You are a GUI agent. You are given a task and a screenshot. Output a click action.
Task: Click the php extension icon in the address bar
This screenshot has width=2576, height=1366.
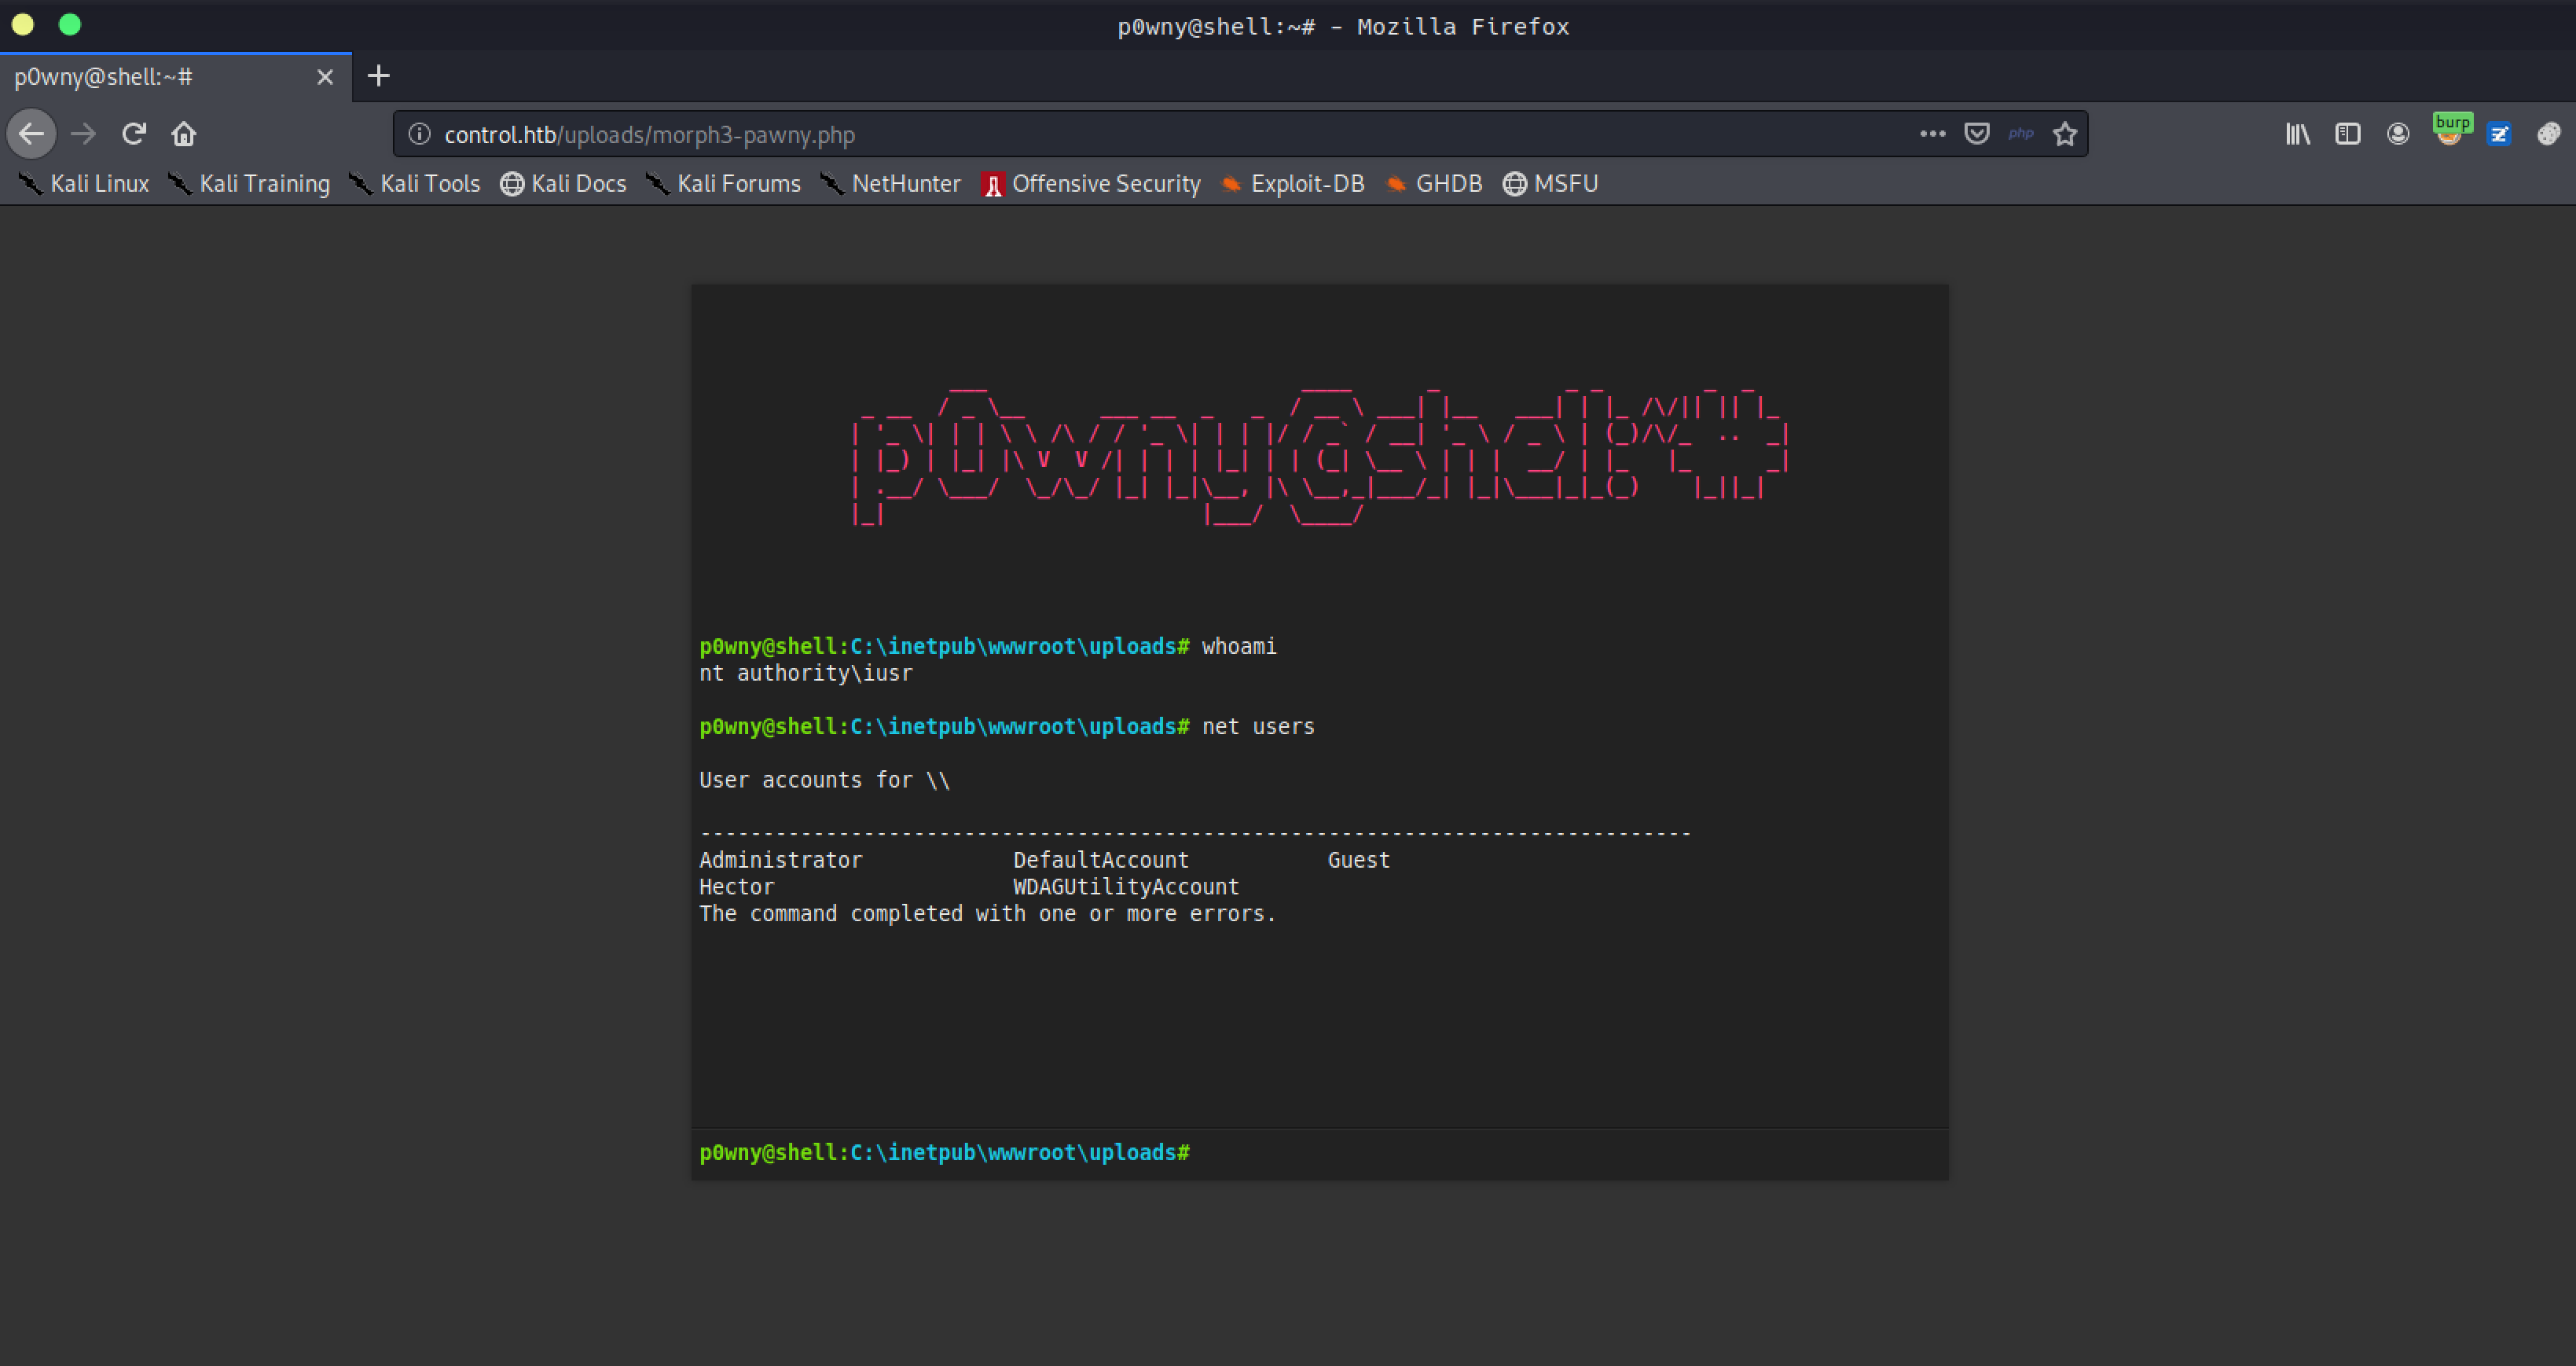tap(2021, 134)
